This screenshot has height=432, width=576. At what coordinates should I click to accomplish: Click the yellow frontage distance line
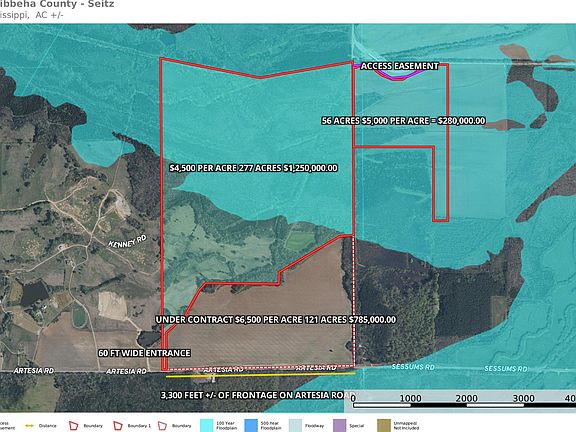[260, 375]
